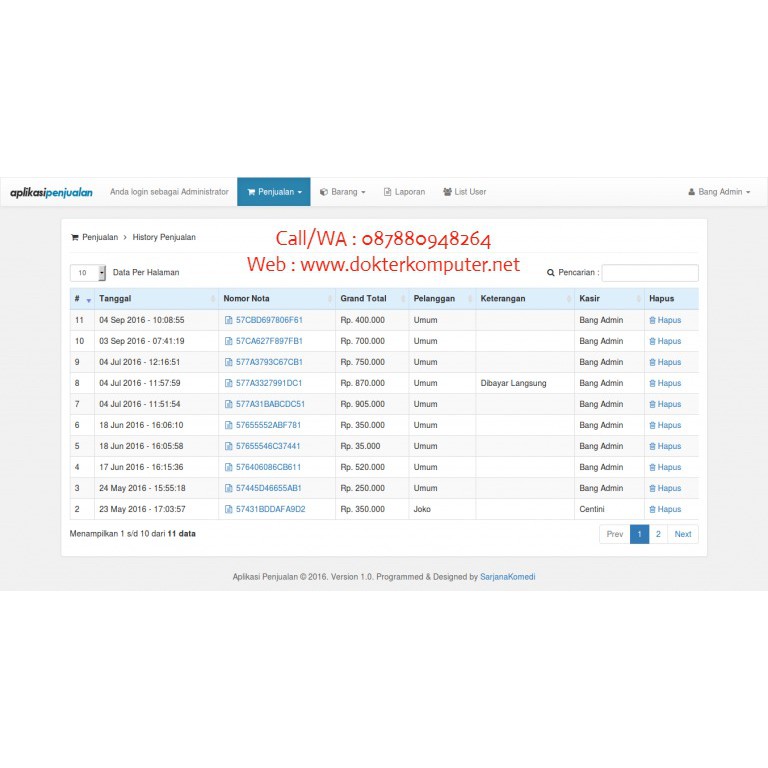
Task: Click the aplikasipenjualan logo
Action: click(51, 192)
